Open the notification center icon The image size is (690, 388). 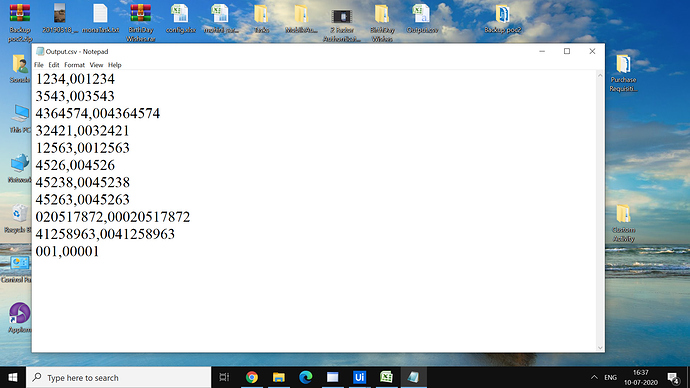[673, 377]
